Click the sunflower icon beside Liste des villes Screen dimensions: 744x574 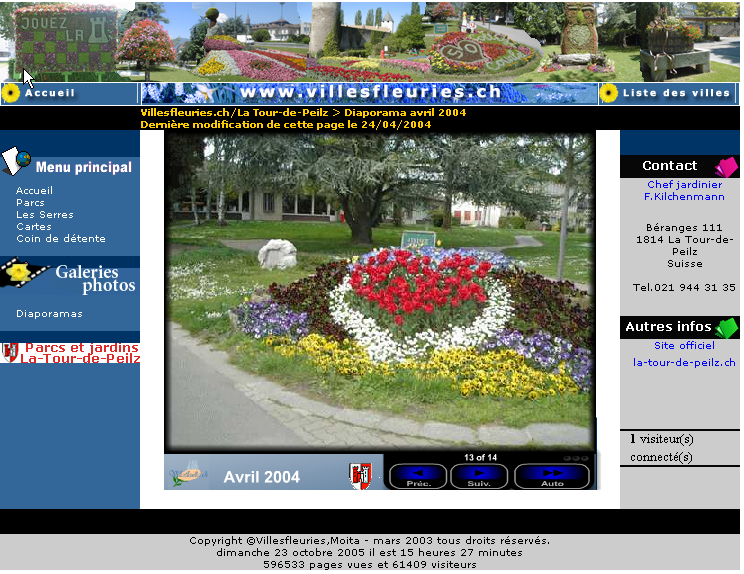608,93
